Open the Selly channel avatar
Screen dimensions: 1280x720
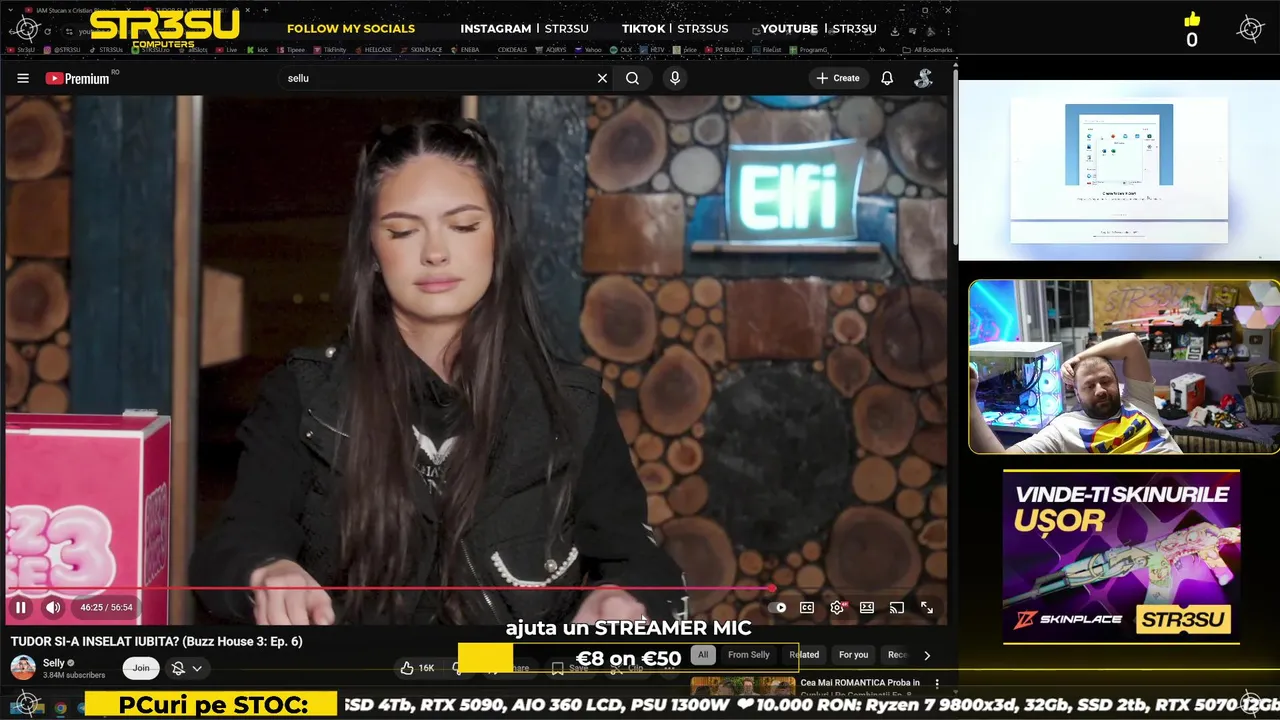click(x=23, y=668)
